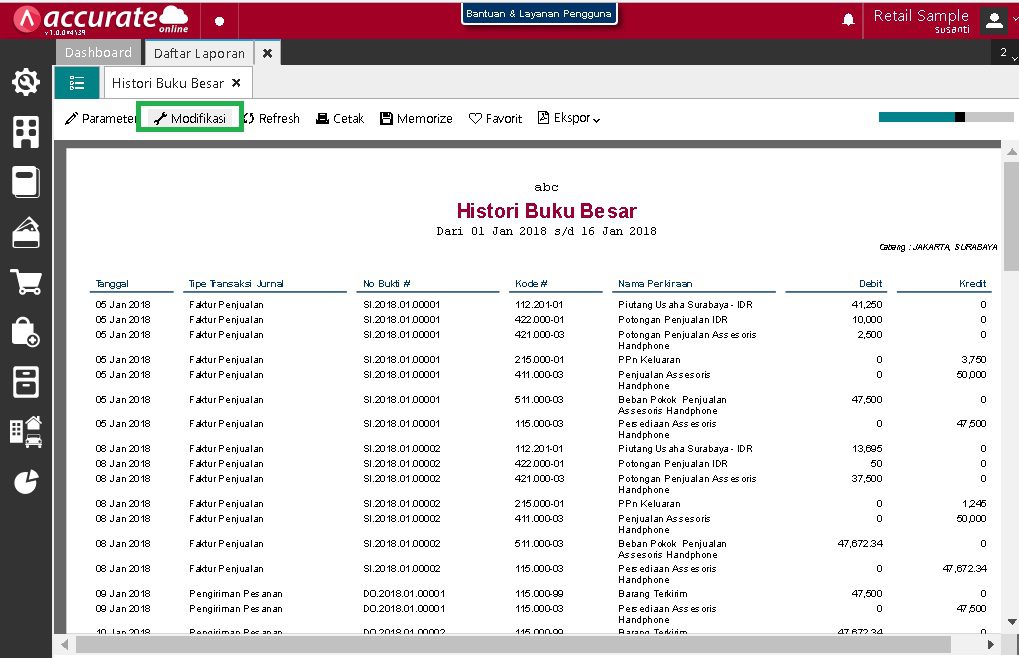Open the inventory cabinet module
The height and width of the screenshot is (658, 1019).
pyautogui.click(x=26, y=381)
